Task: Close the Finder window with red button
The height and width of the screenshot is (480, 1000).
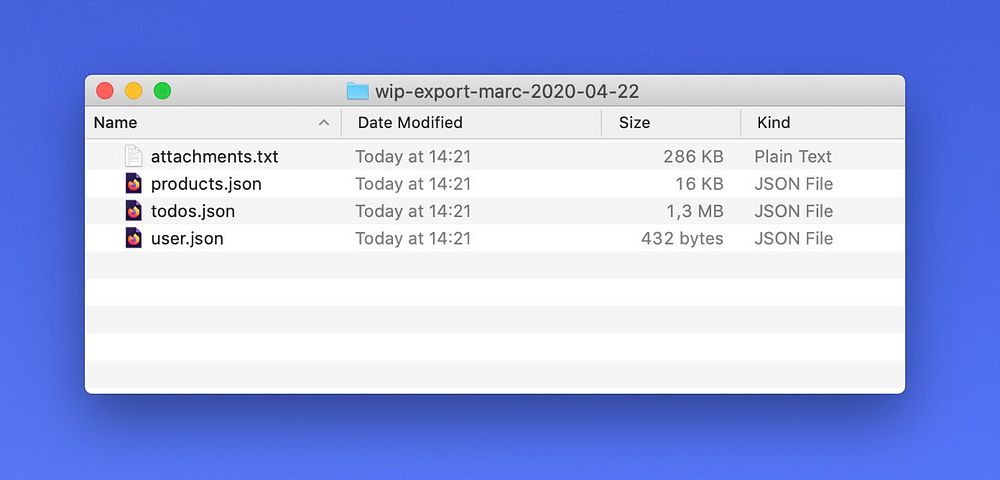Action: pos(105,91)
